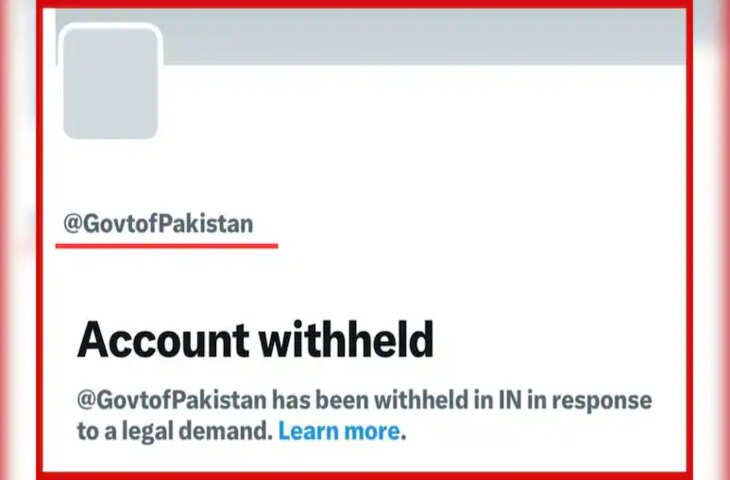Click the words in response

pyautogui.click(x=589, y=400)
